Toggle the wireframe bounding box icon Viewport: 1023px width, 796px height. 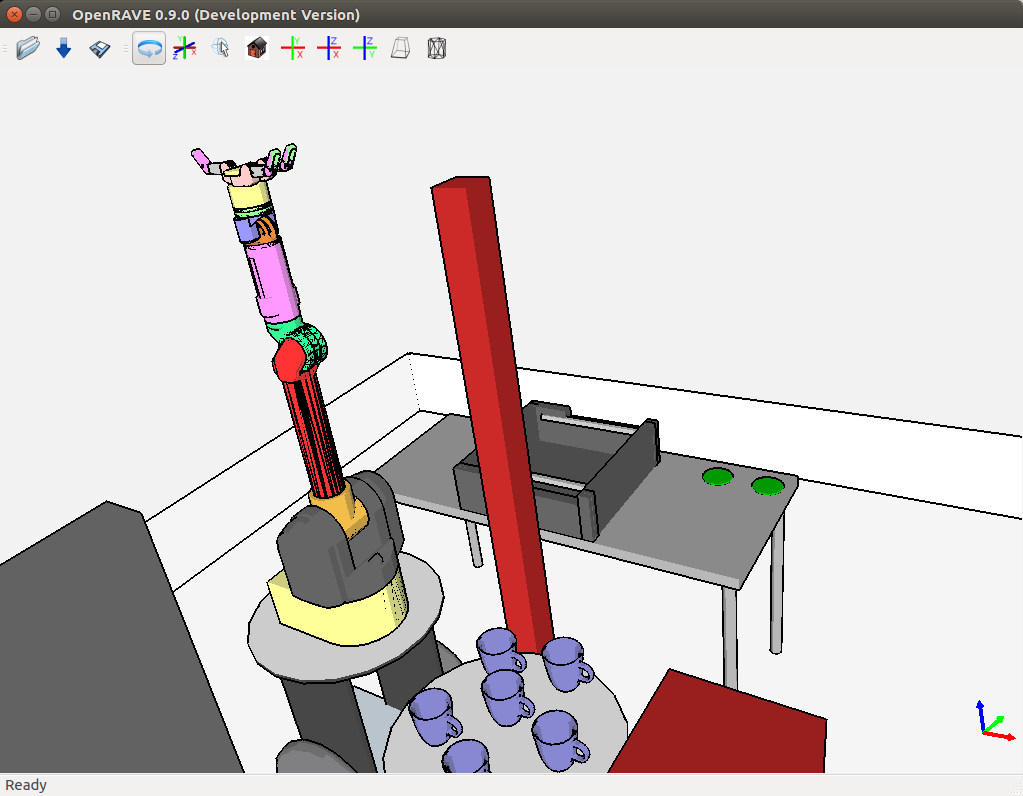point(436,48)
